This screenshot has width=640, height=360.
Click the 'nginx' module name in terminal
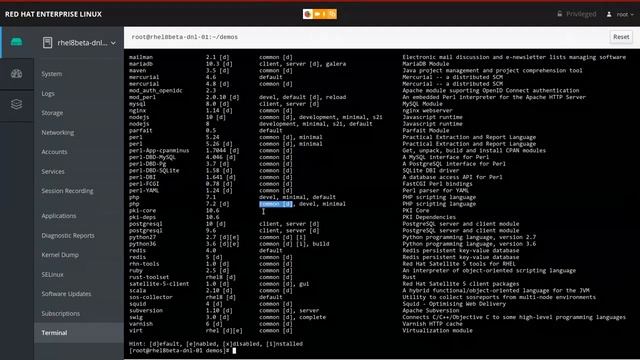coord(138,111)
